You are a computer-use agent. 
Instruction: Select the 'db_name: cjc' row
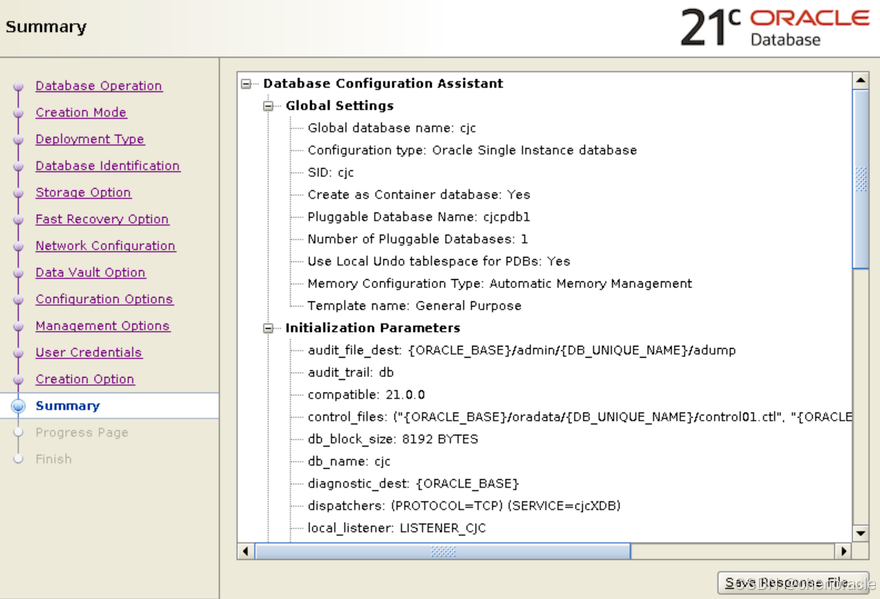pos(349,461)
